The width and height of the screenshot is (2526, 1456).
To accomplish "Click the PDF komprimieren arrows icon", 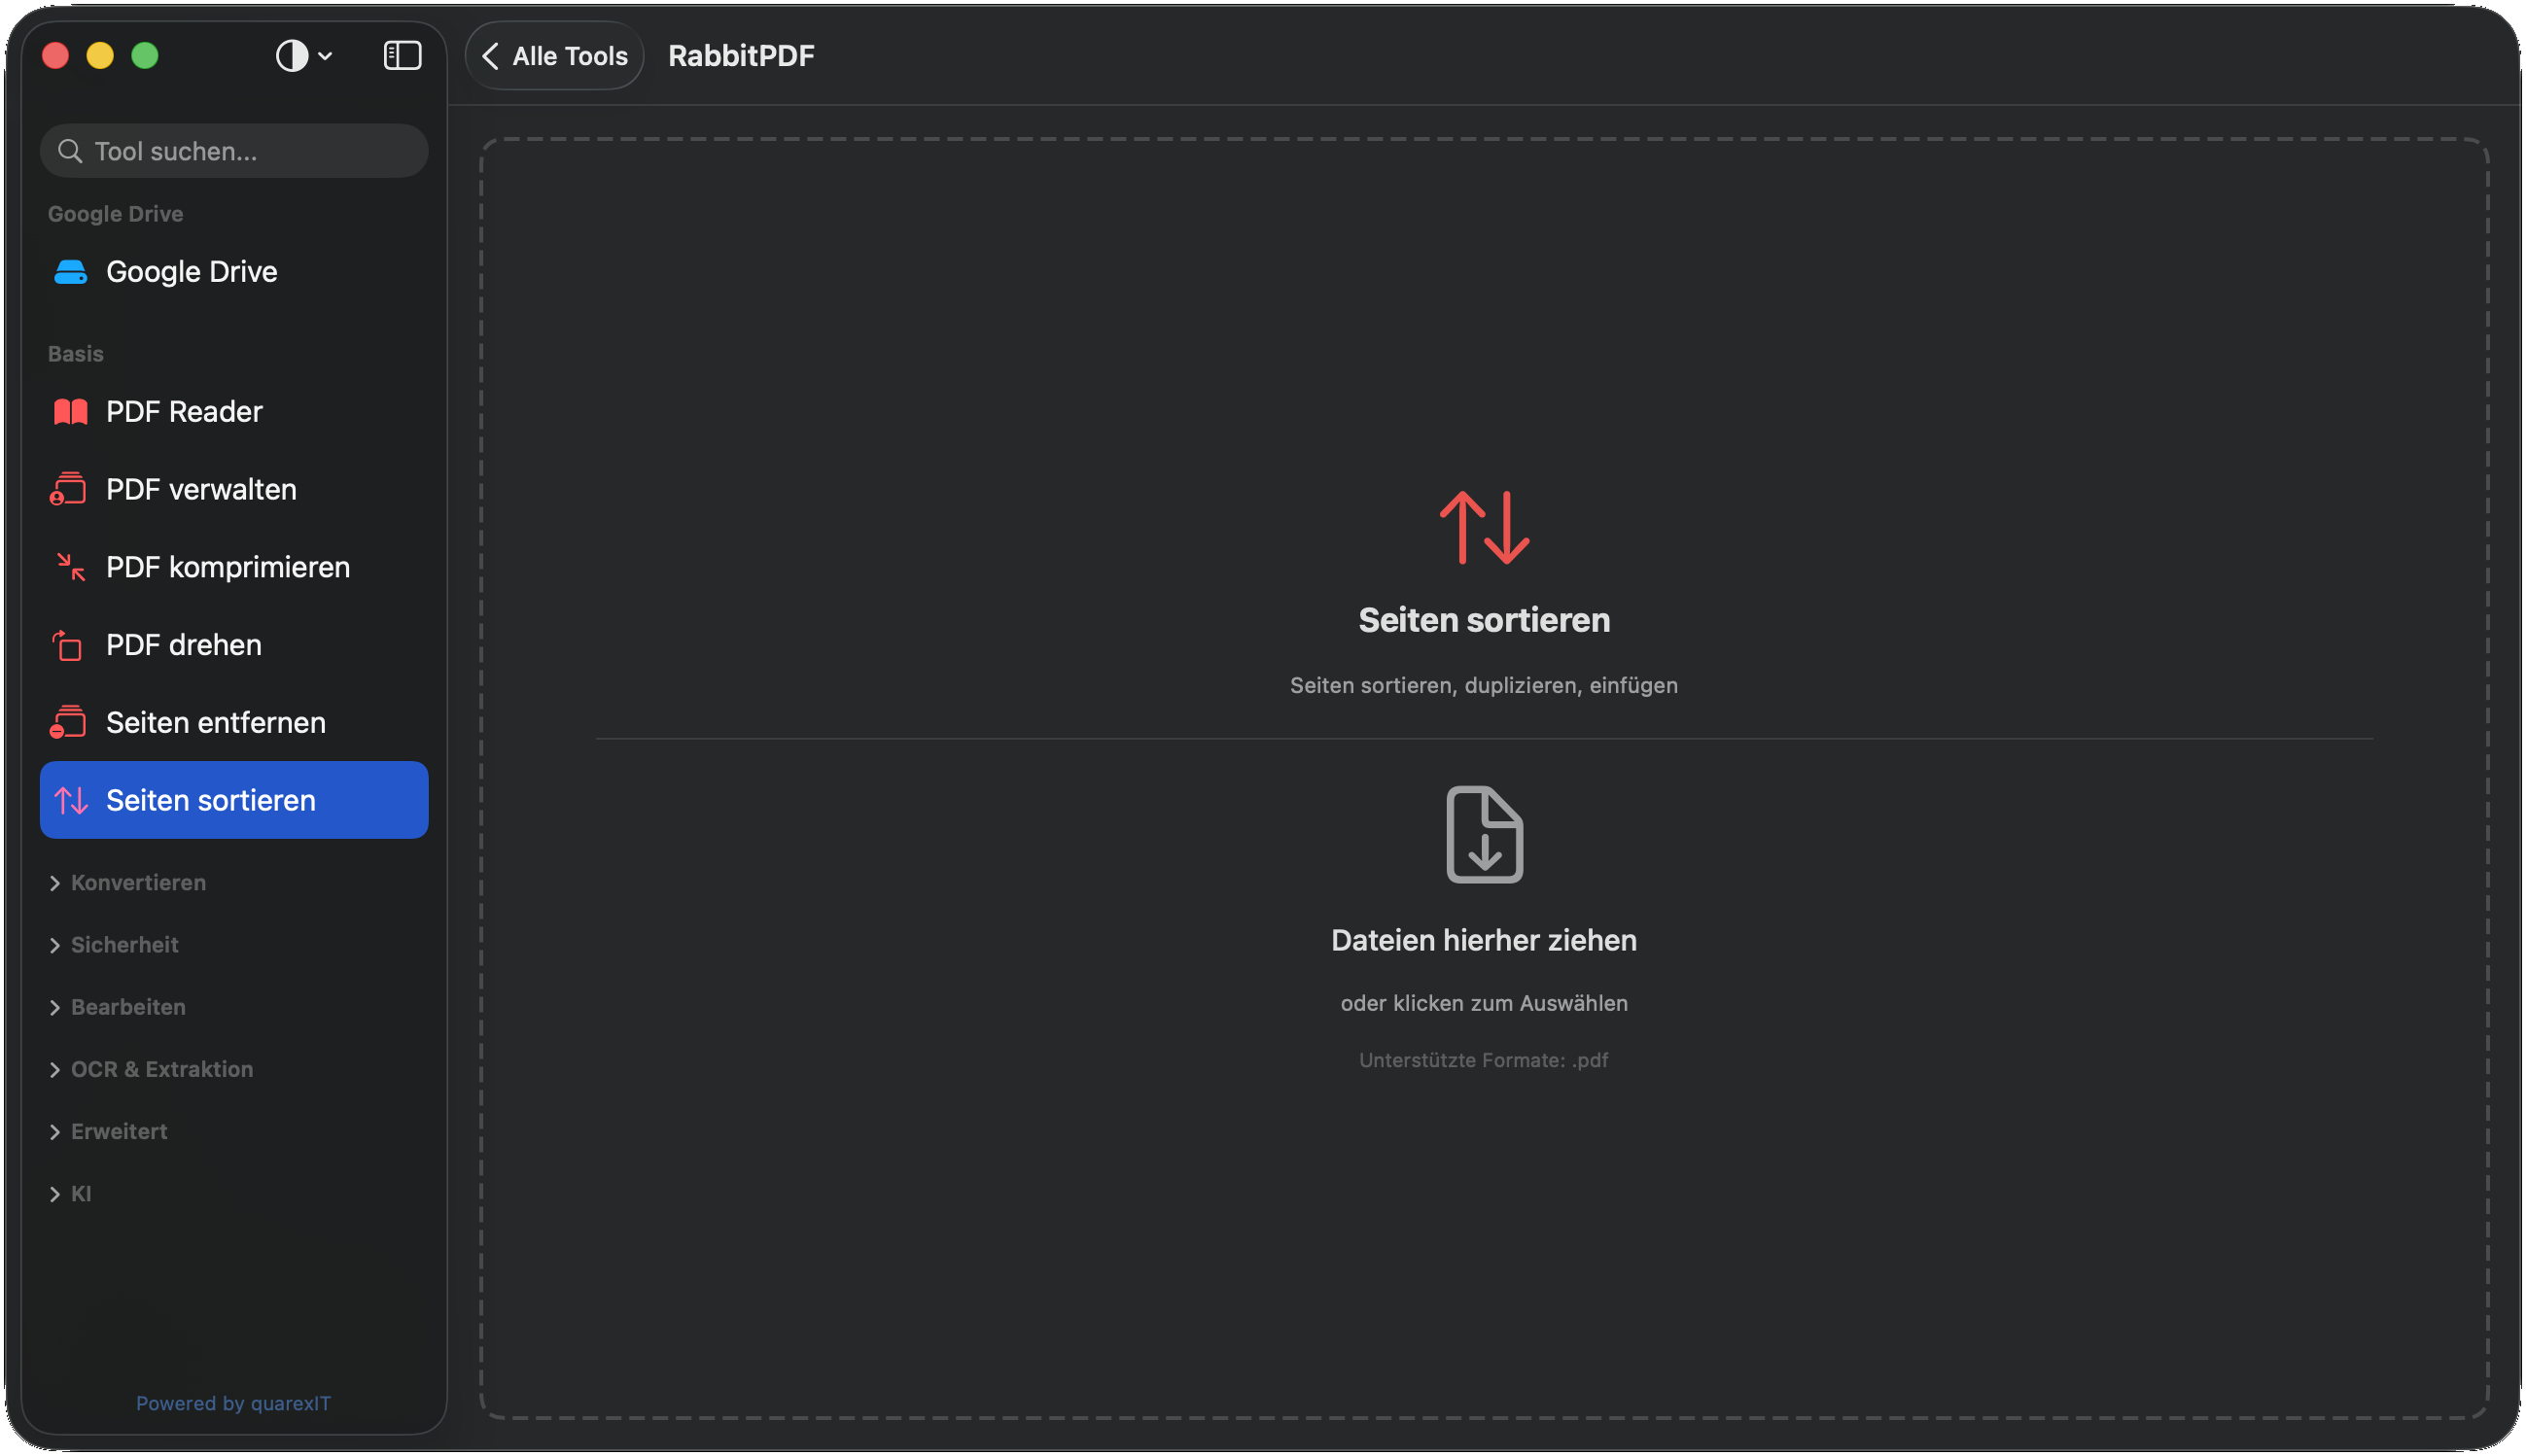I will coord(70,567).
